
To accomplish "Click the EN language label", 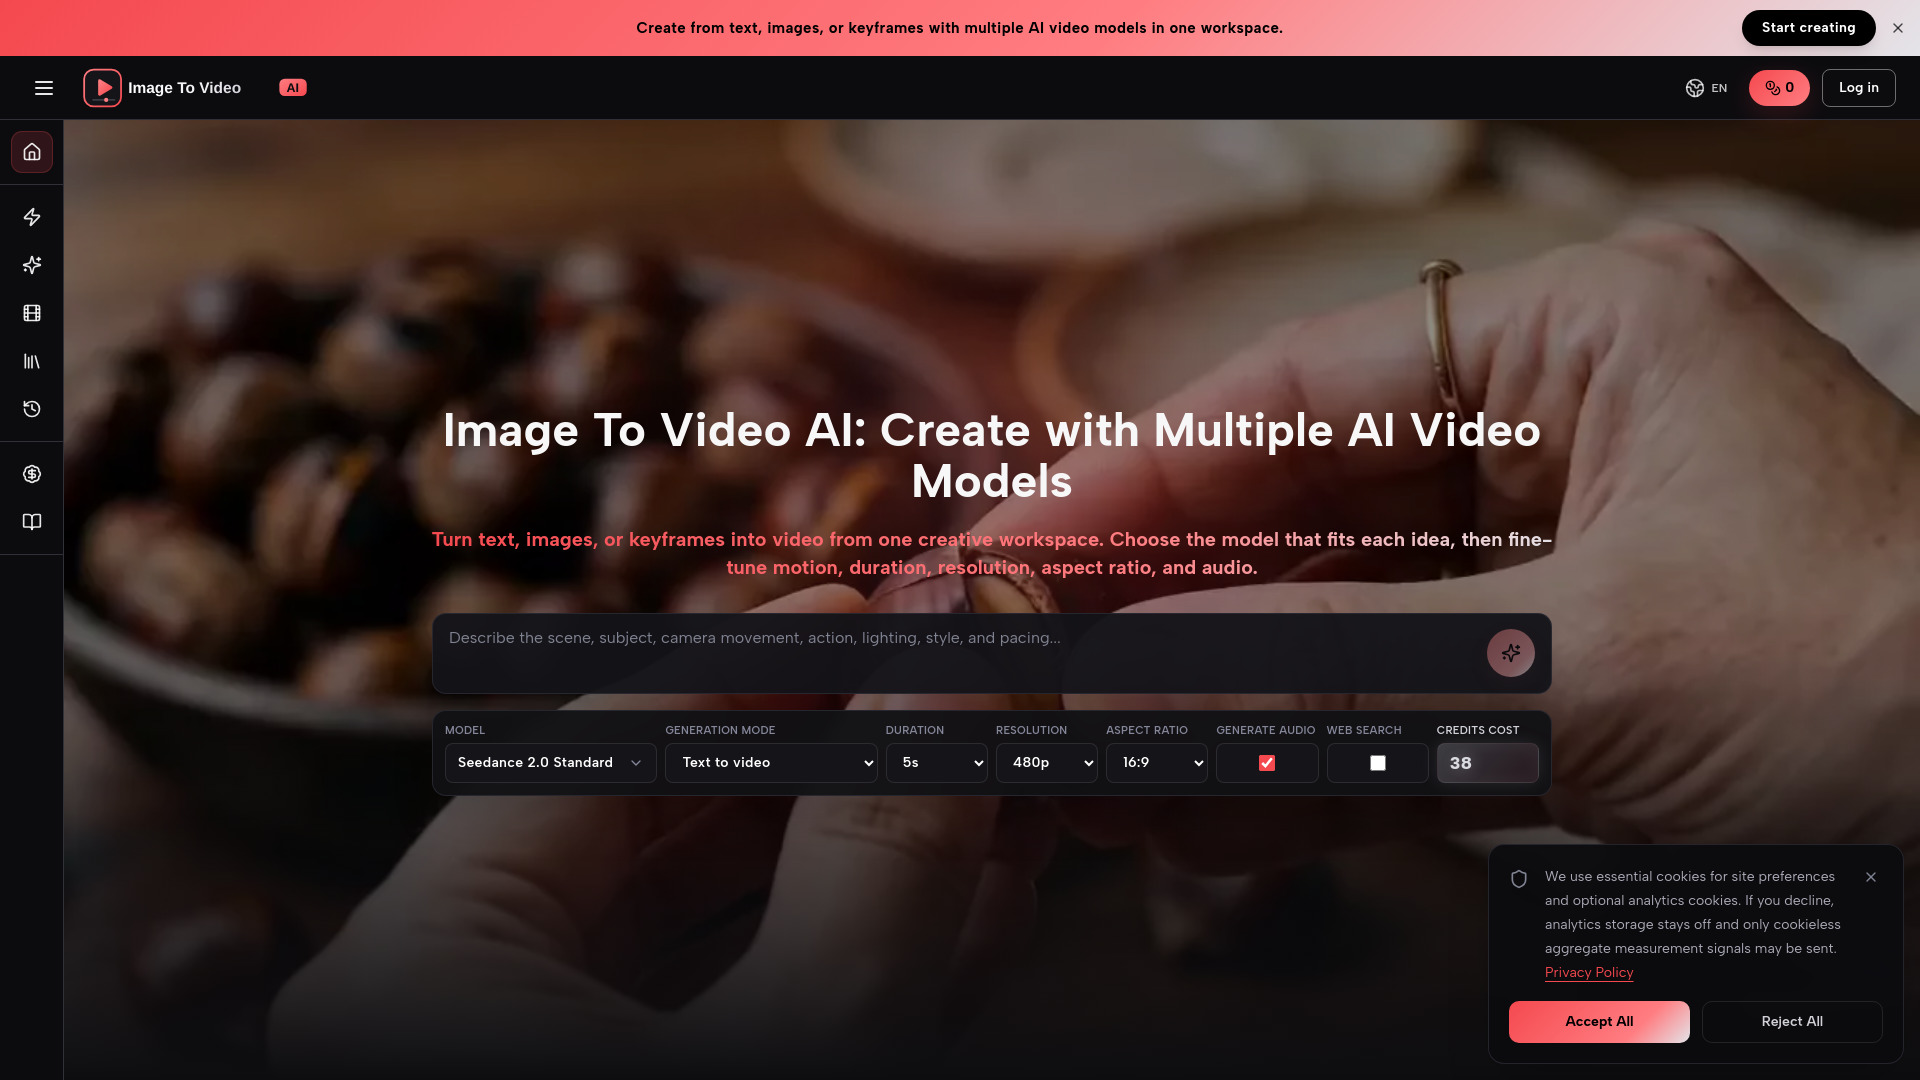I will (x=1719, y=88).
